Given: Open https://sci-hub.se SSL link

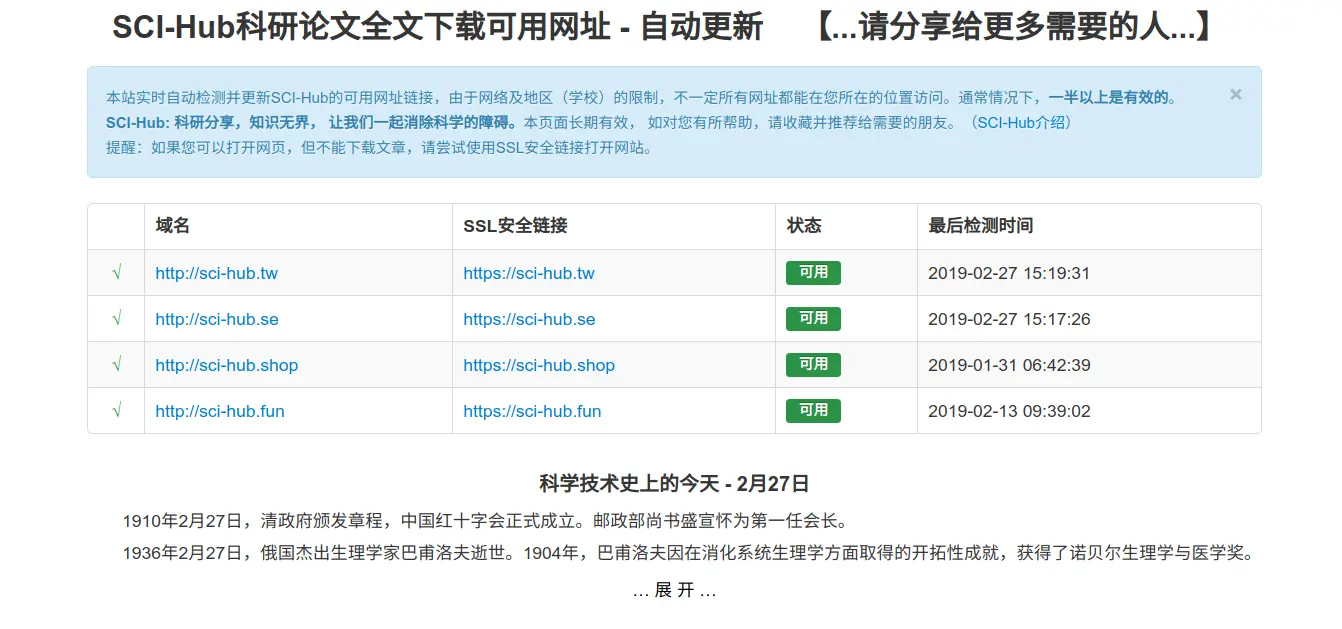Looking at the screenshot, I should pos(529,319).
